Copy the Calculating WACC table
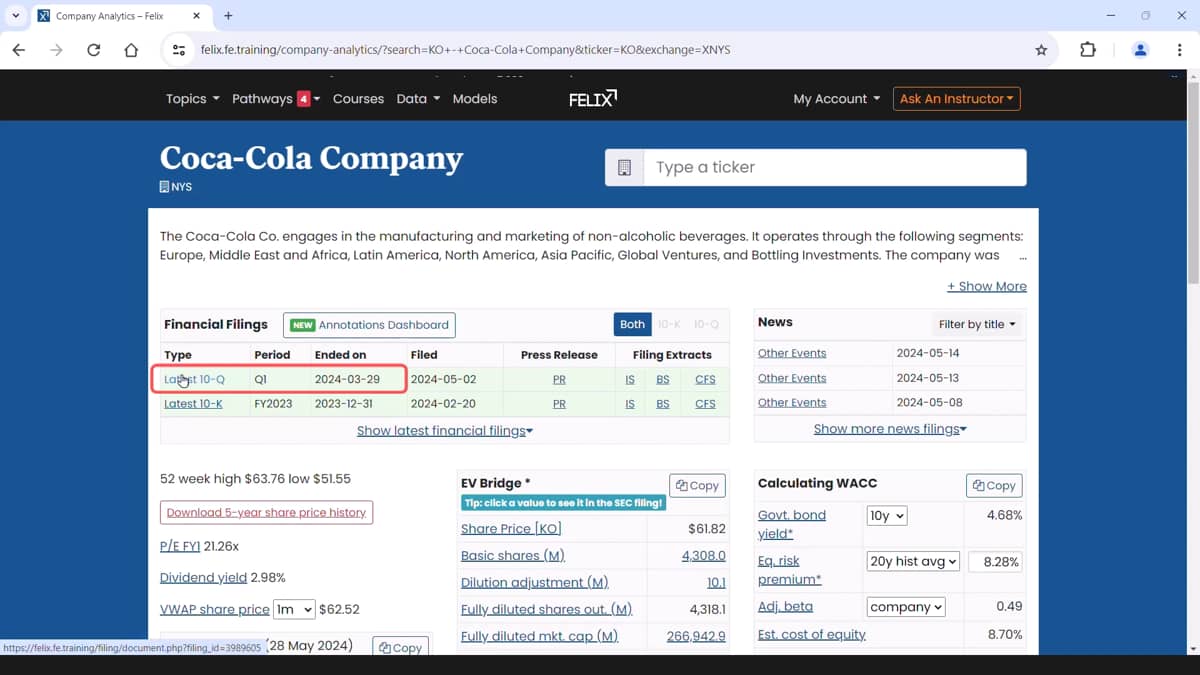 click(x=994, y=485)
